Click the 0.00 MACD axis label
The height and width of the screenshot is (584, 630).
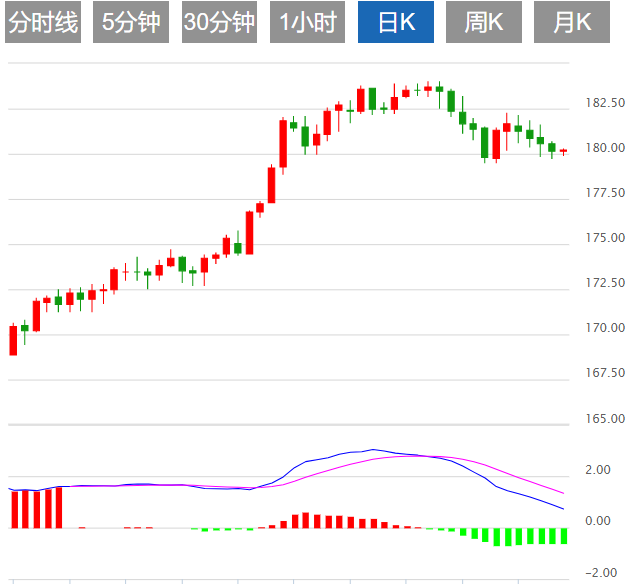(598, 521)
